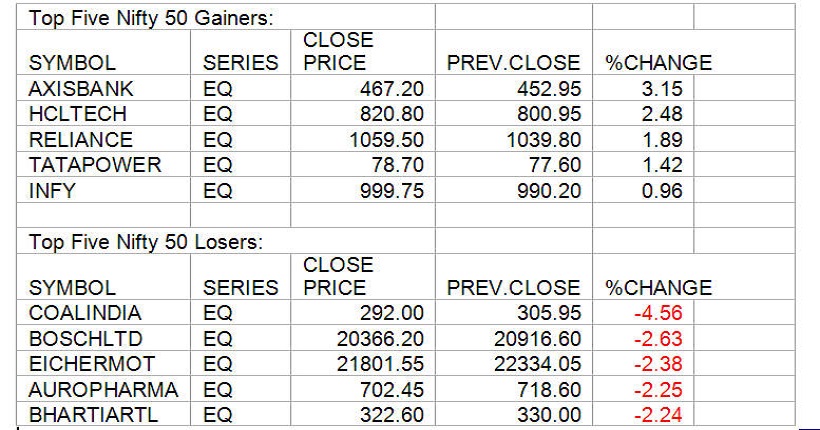Click the INFY symbol cell
The height and width of the screenshot is (430, 820).
52,189
